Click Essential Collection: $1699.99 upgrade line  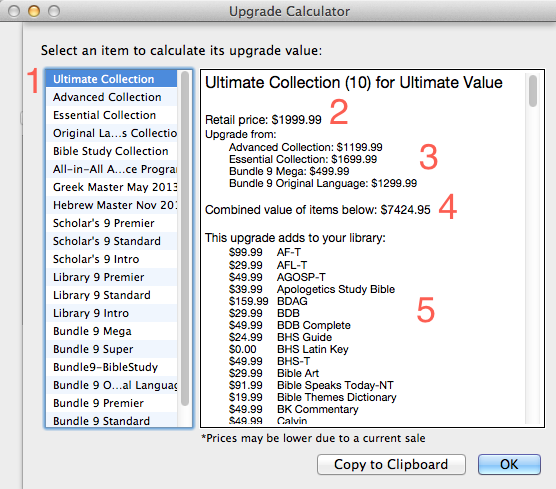click(303, 159)
